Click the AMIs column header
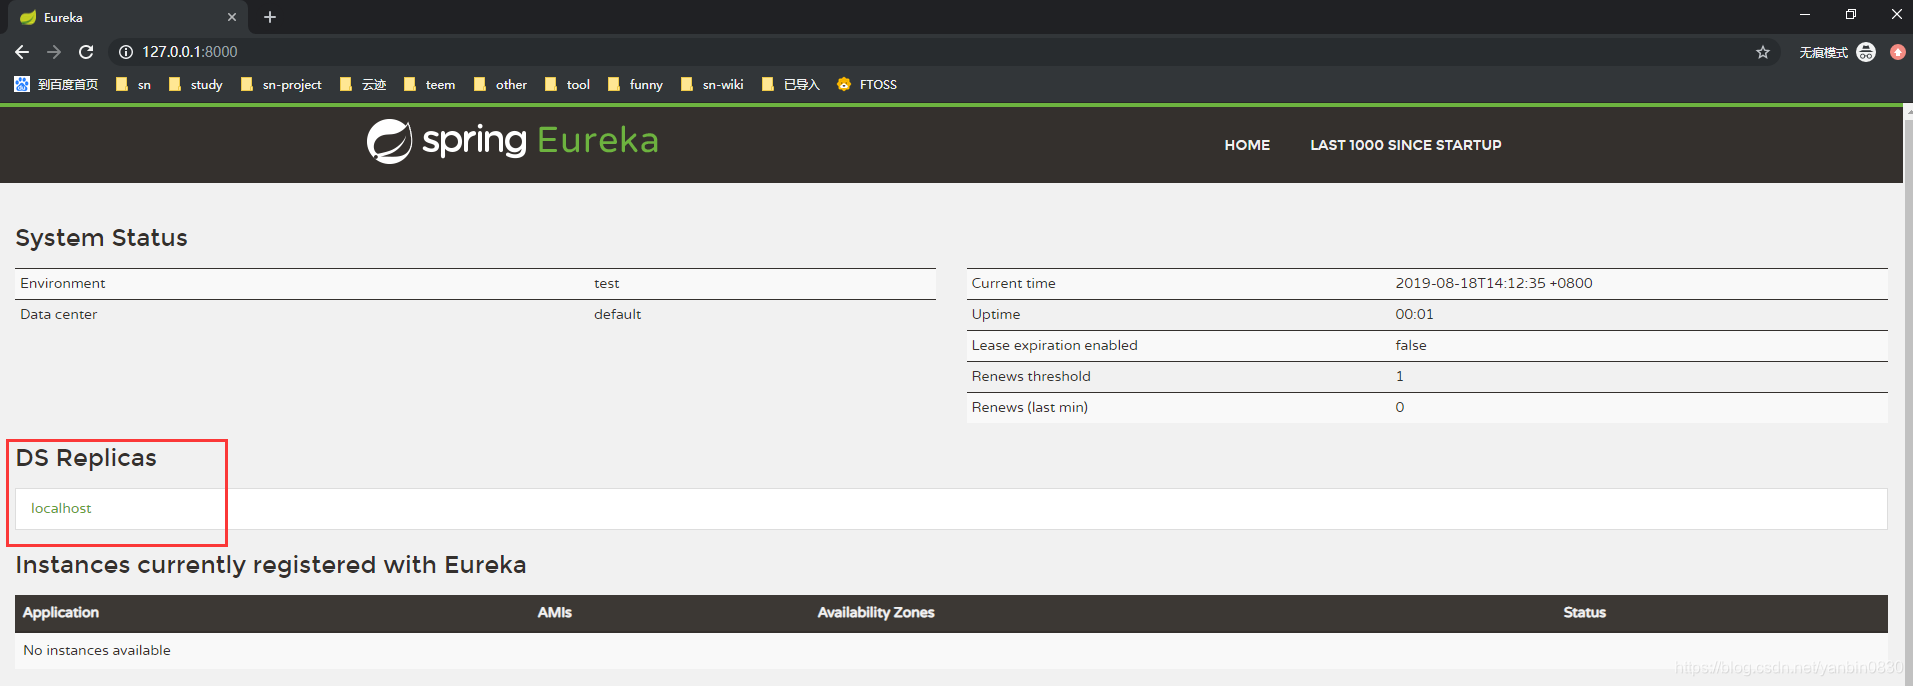The width and height of the screenshot is (1913, 686). [x=555, y=612]
